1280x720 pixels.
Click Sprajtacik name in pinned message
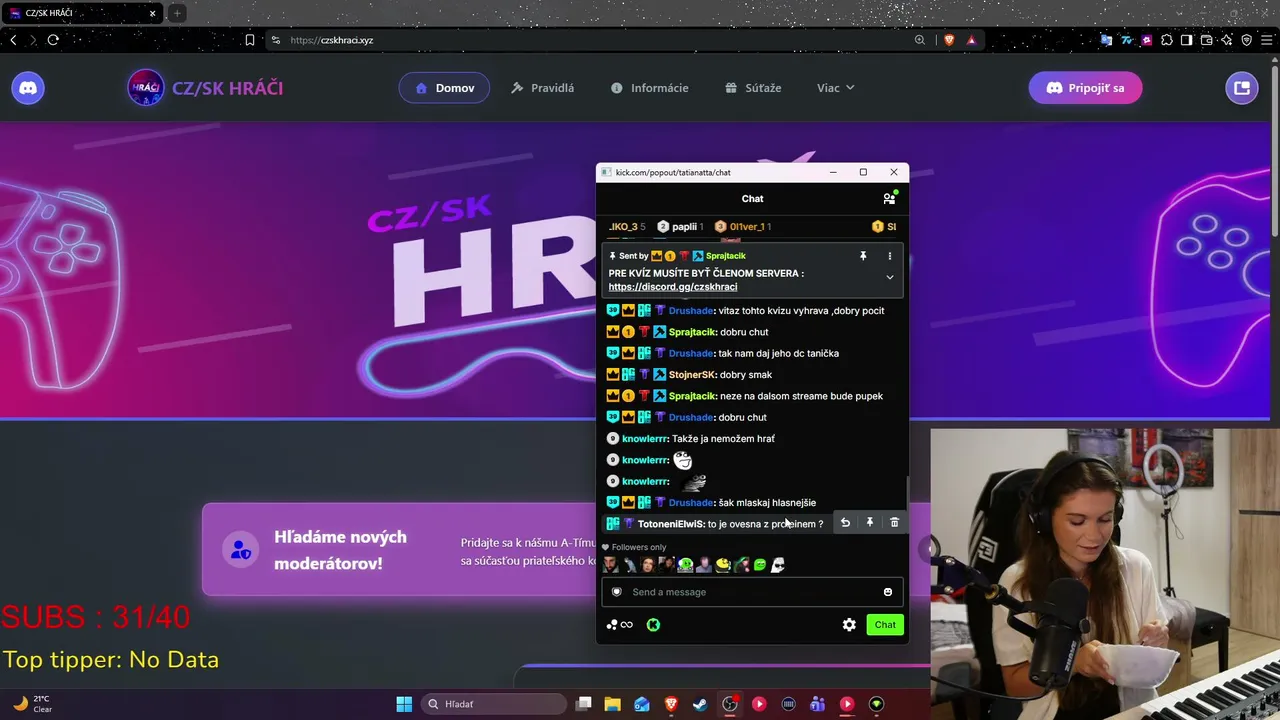point(725,256)
